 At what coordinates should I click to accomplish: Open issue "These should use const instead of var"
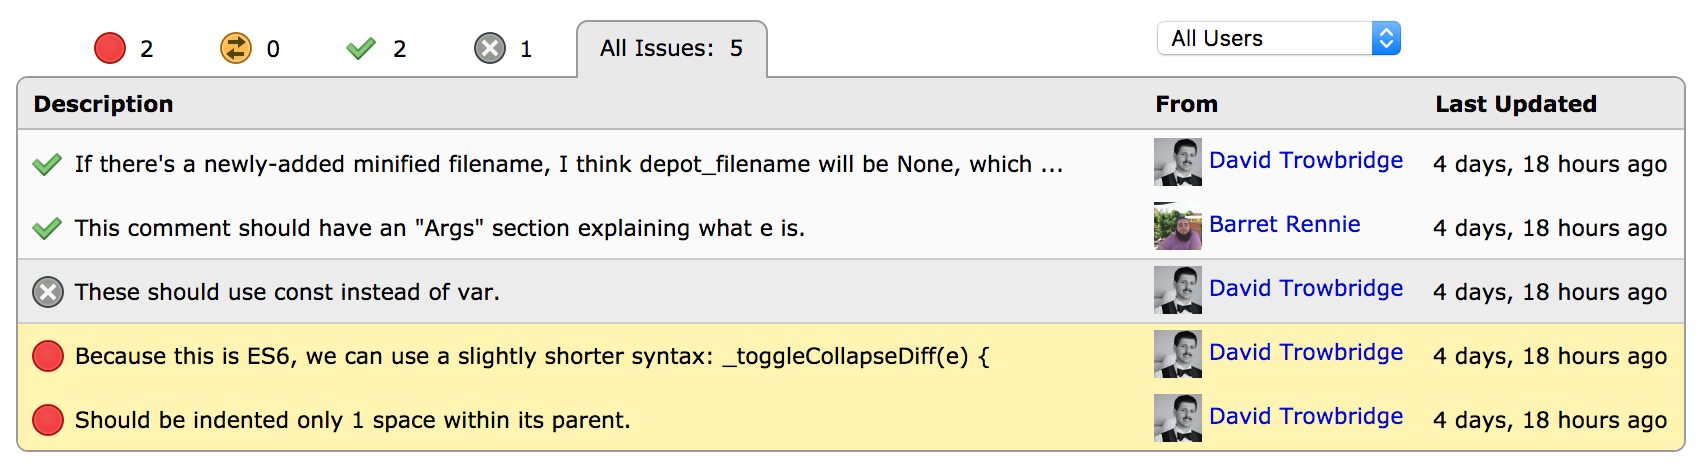pyautogui.click(x=287, y=292)
